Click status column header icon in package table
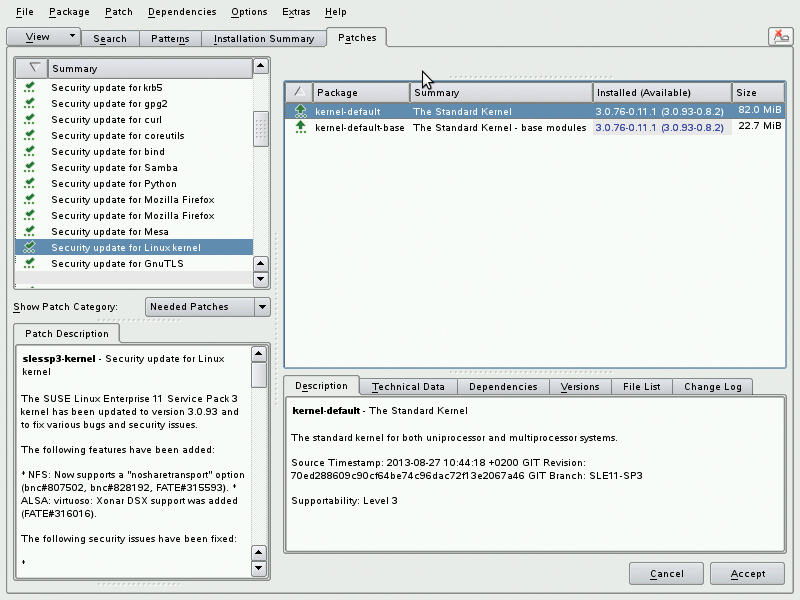Screen dimensions: 800x600 [299, 92]
